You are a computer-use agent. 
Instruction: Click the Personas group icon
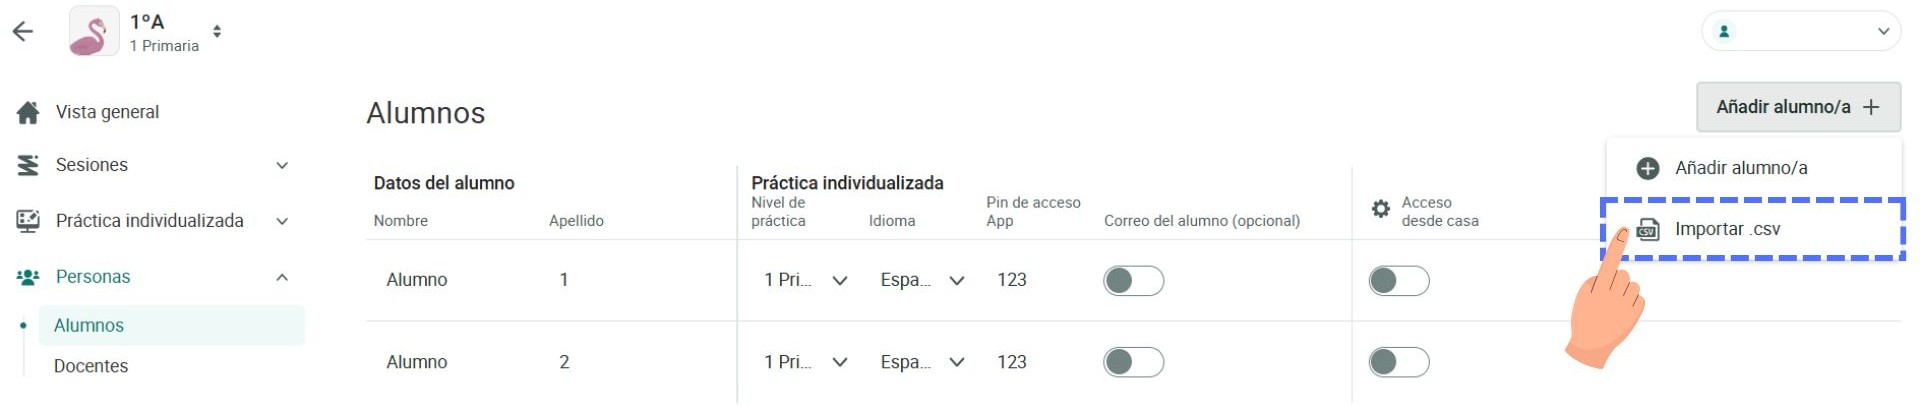click(x=28, y=277)
